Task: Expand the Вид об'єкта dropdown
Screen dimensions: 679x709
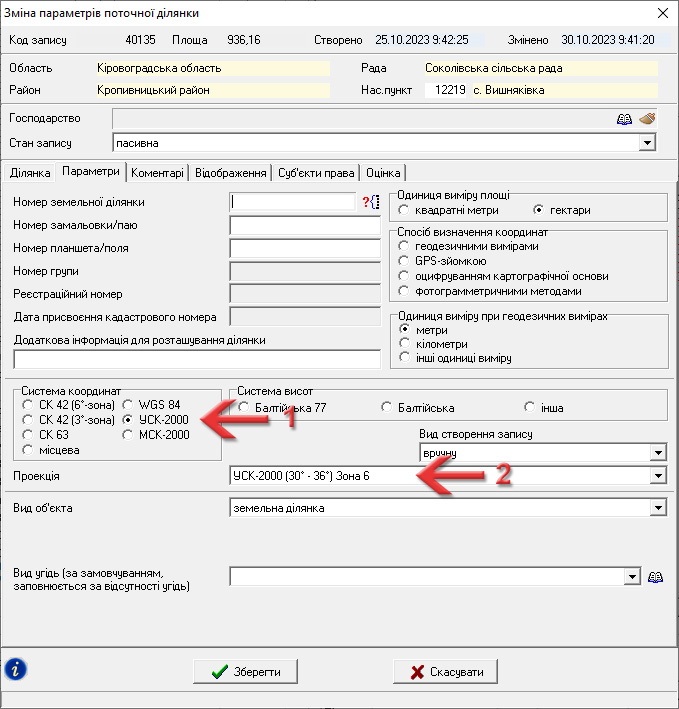Action: [658, 508]
